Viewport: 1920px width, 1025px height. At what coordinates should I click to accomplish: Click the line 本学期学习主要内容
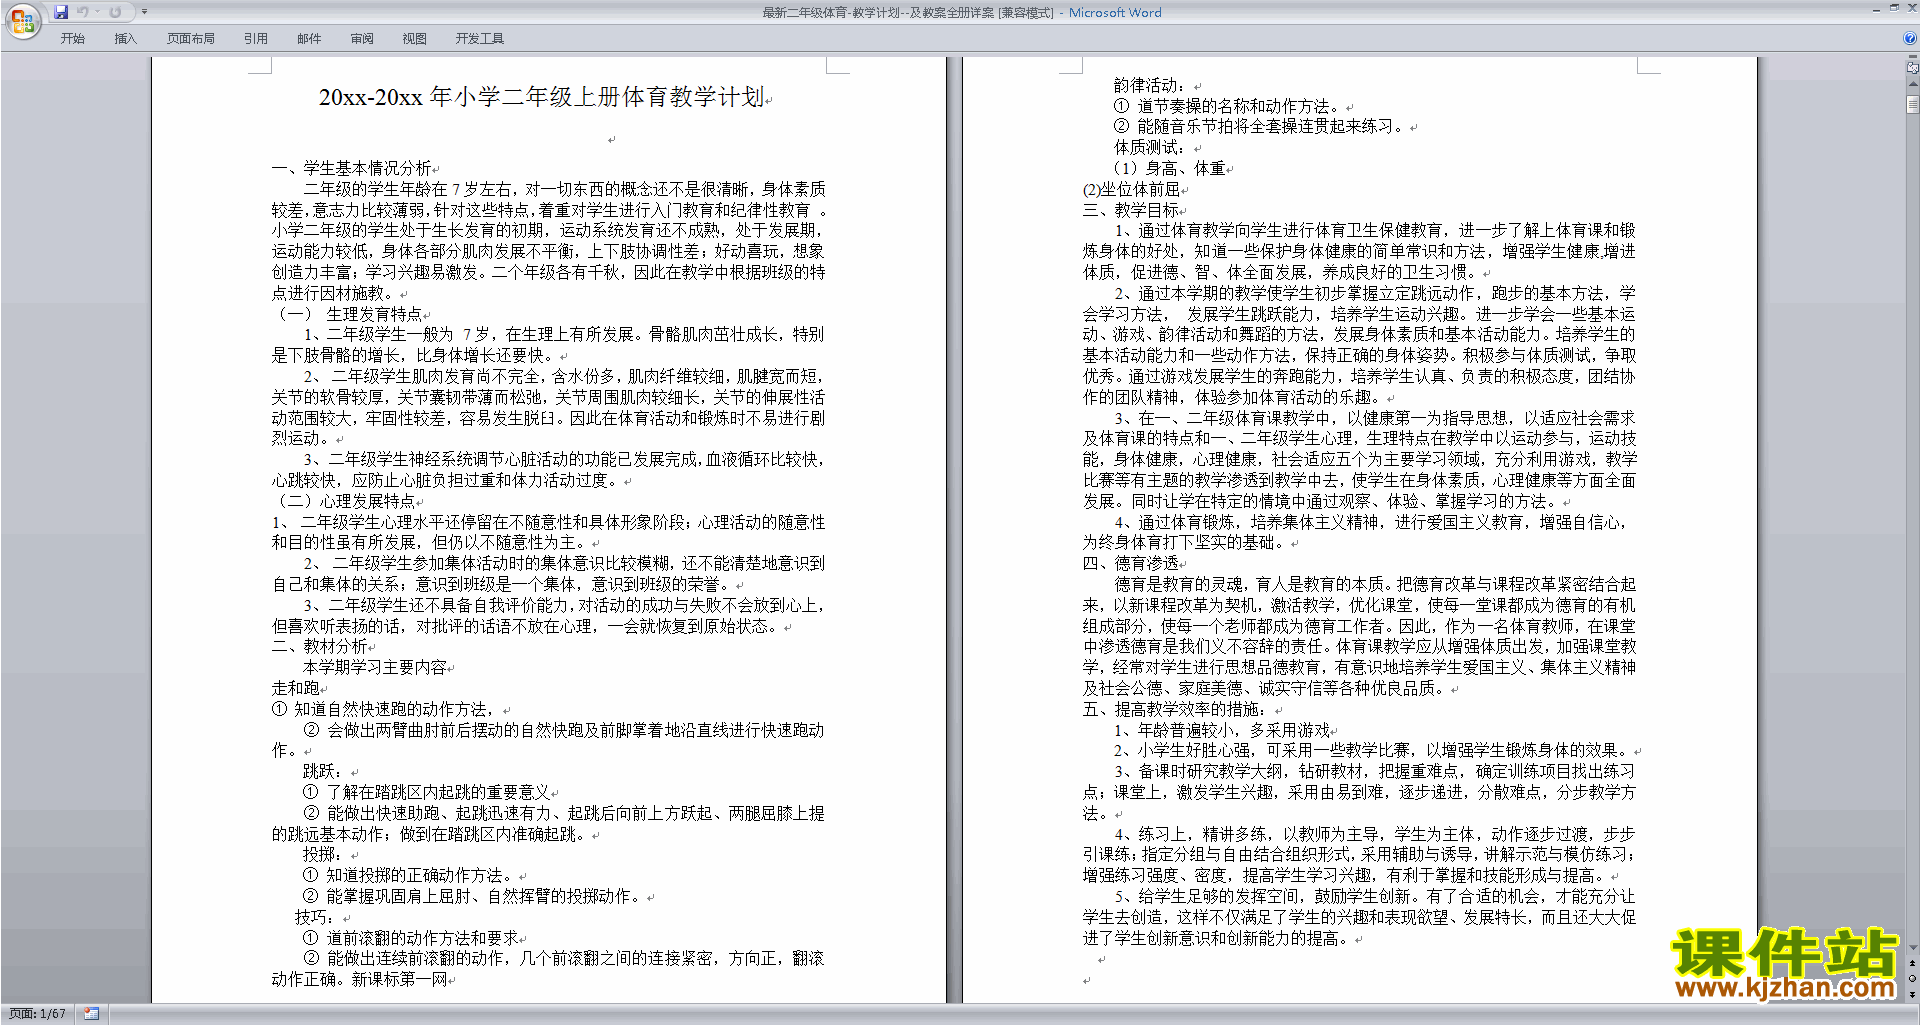tap(375, 667)
